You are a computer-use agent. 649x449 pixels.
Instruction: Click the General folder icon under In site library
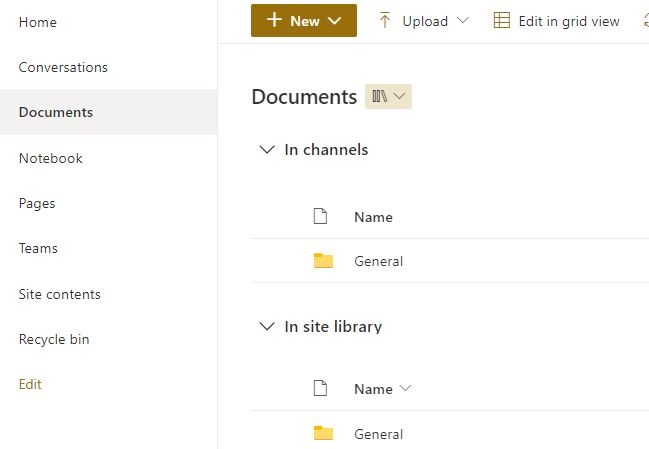point(323,433)
